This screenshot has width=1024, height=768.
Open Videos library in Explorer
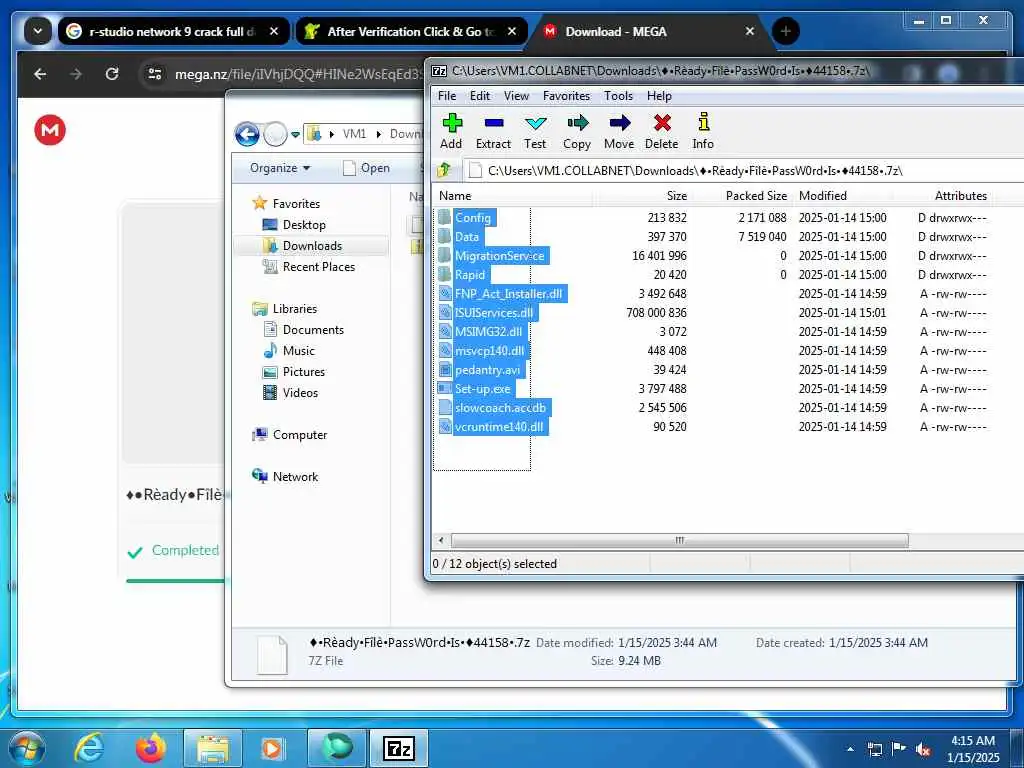(x=300, y=392)
